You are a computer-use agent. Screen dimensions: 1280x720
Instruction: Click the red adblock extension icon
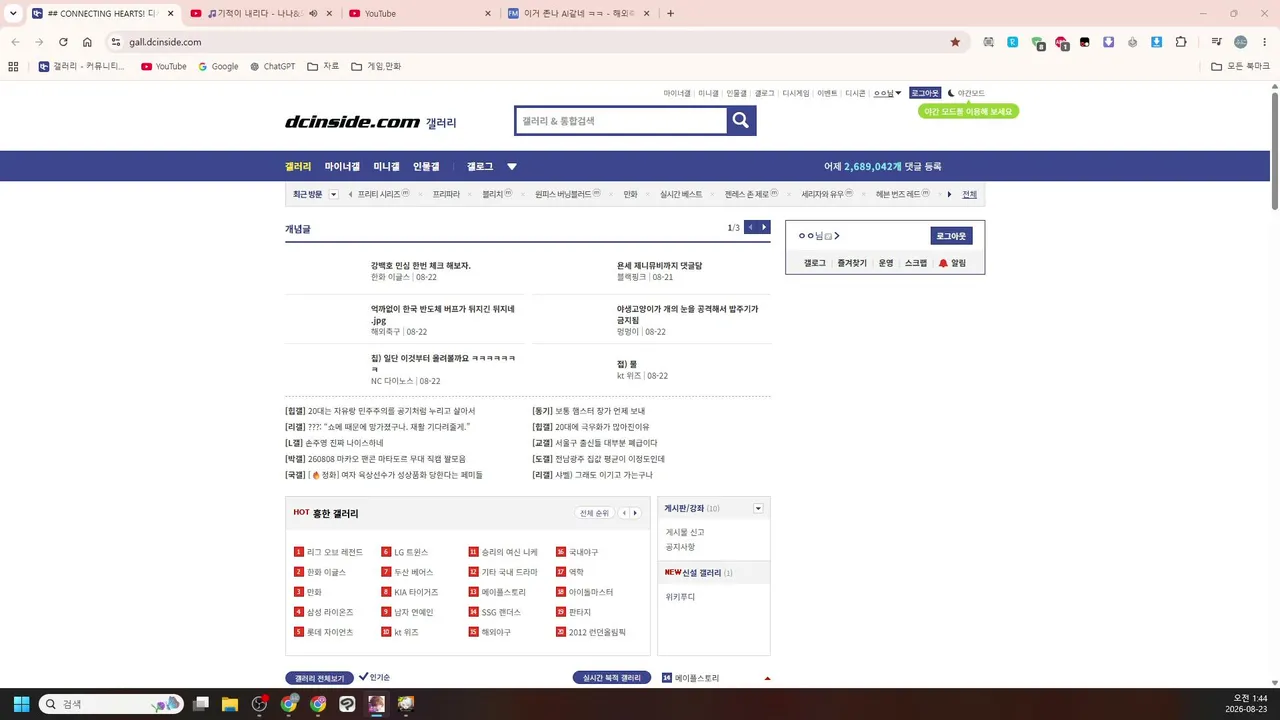click(1062, 43)
